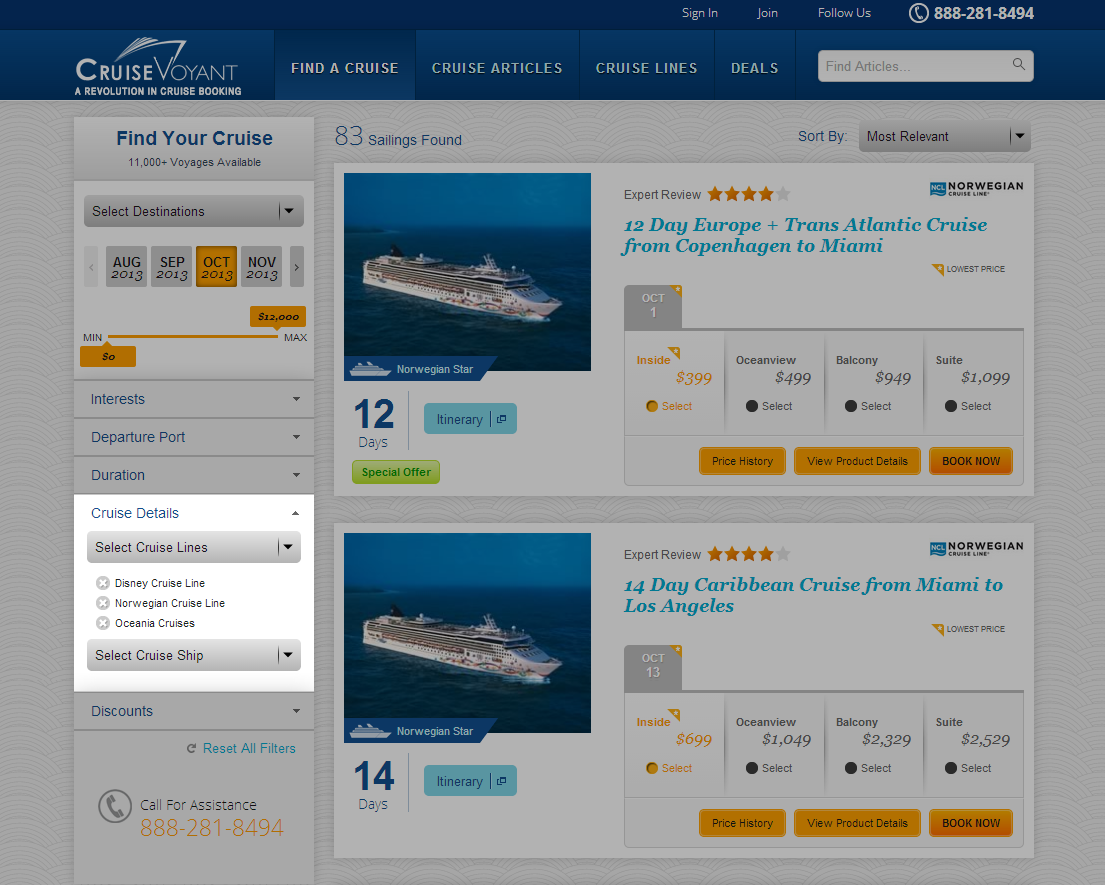1105x885 pixels.
Task: Click the Special Offer badge
Action: (396, 472)
